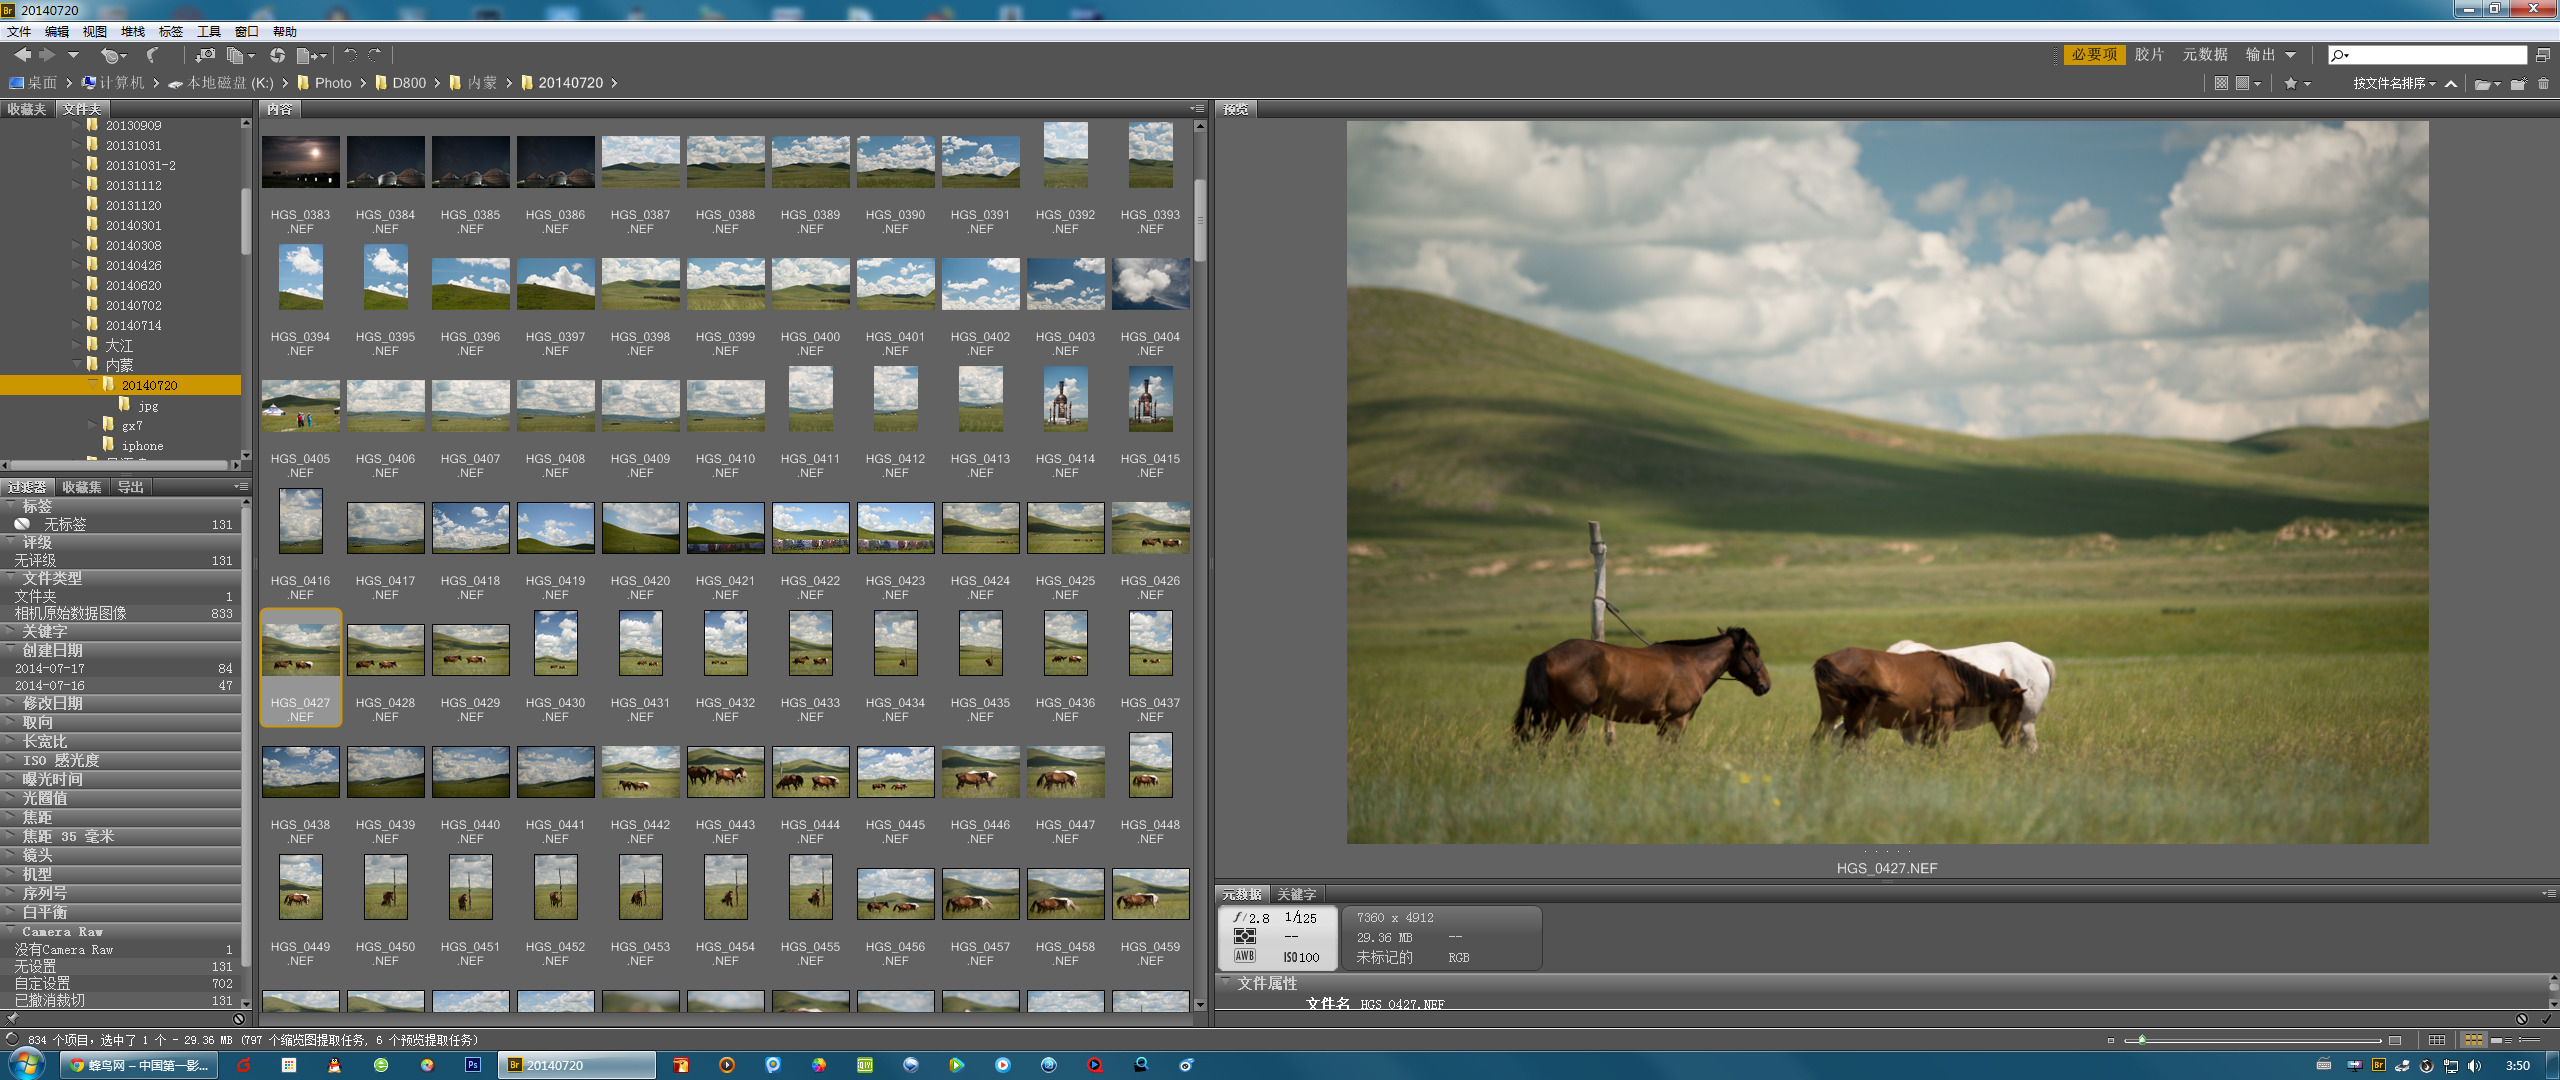
Task: Switch to the 胶片 workspace
Action: click(2149, 55)
